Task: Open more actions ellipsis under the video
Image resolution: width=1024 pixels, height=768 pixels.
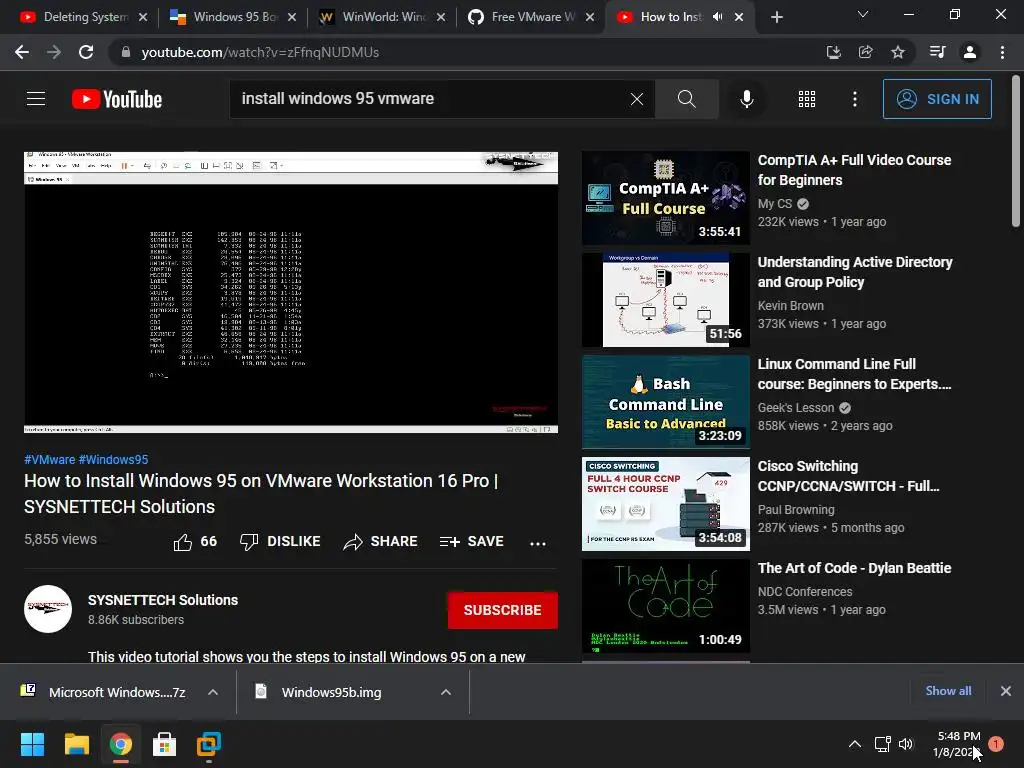Action: 537,543
